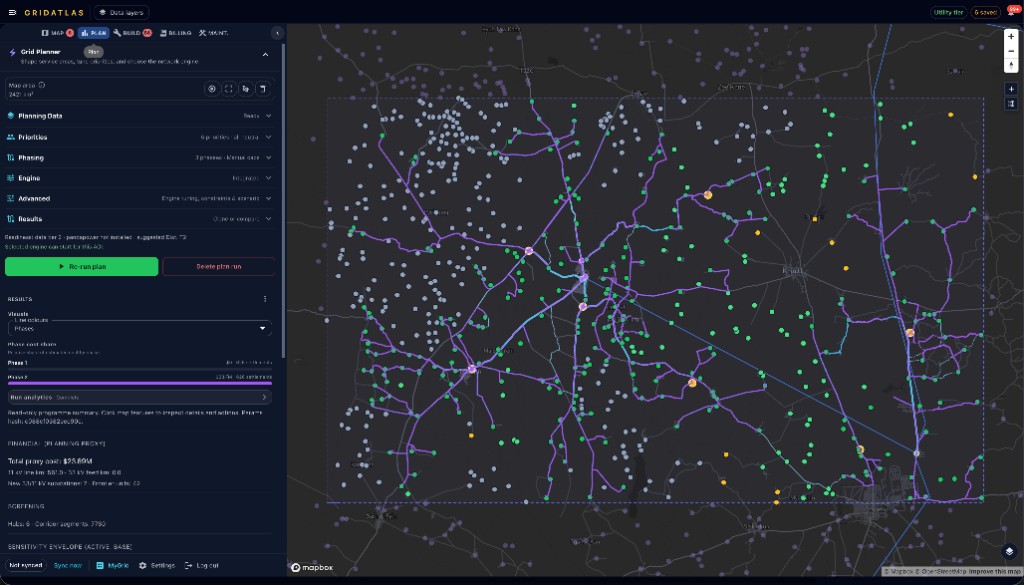Click the delete map area trash icon

pos(263,89)
